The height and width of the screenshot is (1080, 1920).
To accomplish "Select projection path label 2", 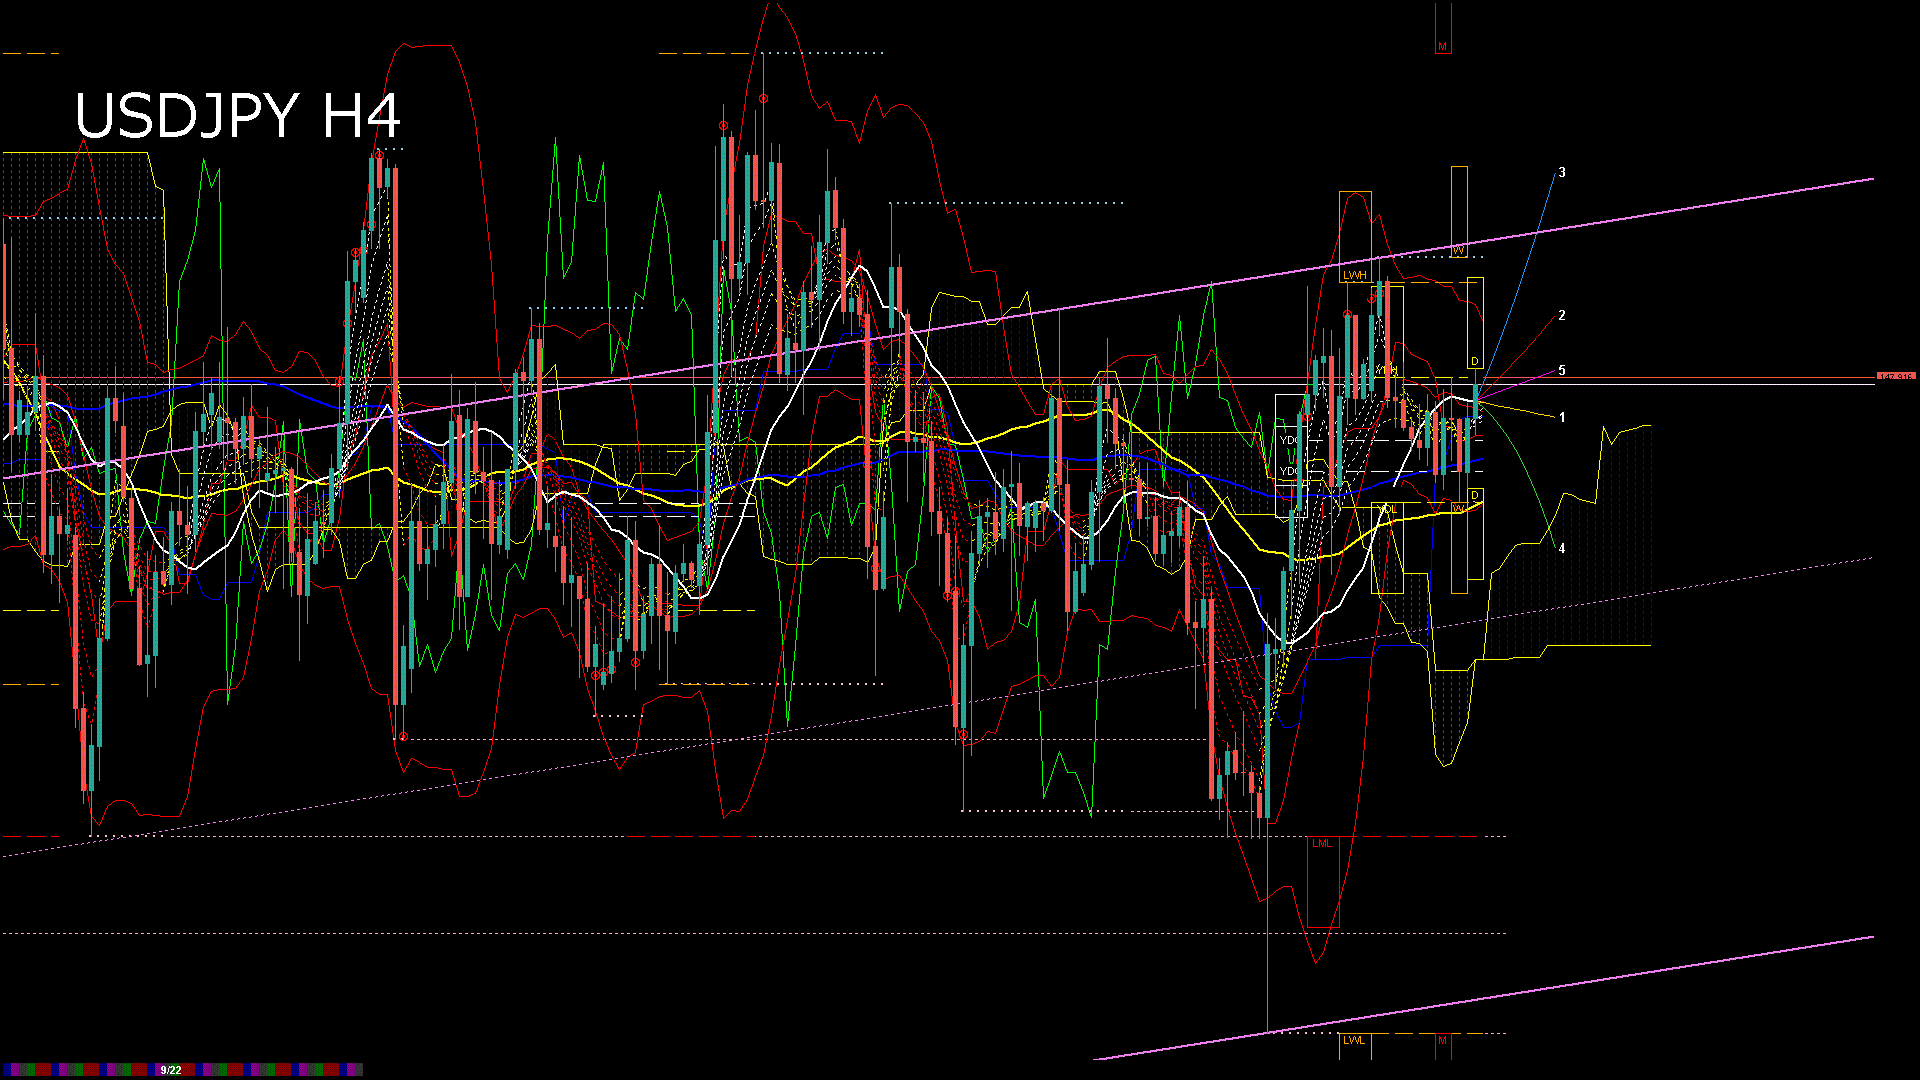I will (1562, 316).
